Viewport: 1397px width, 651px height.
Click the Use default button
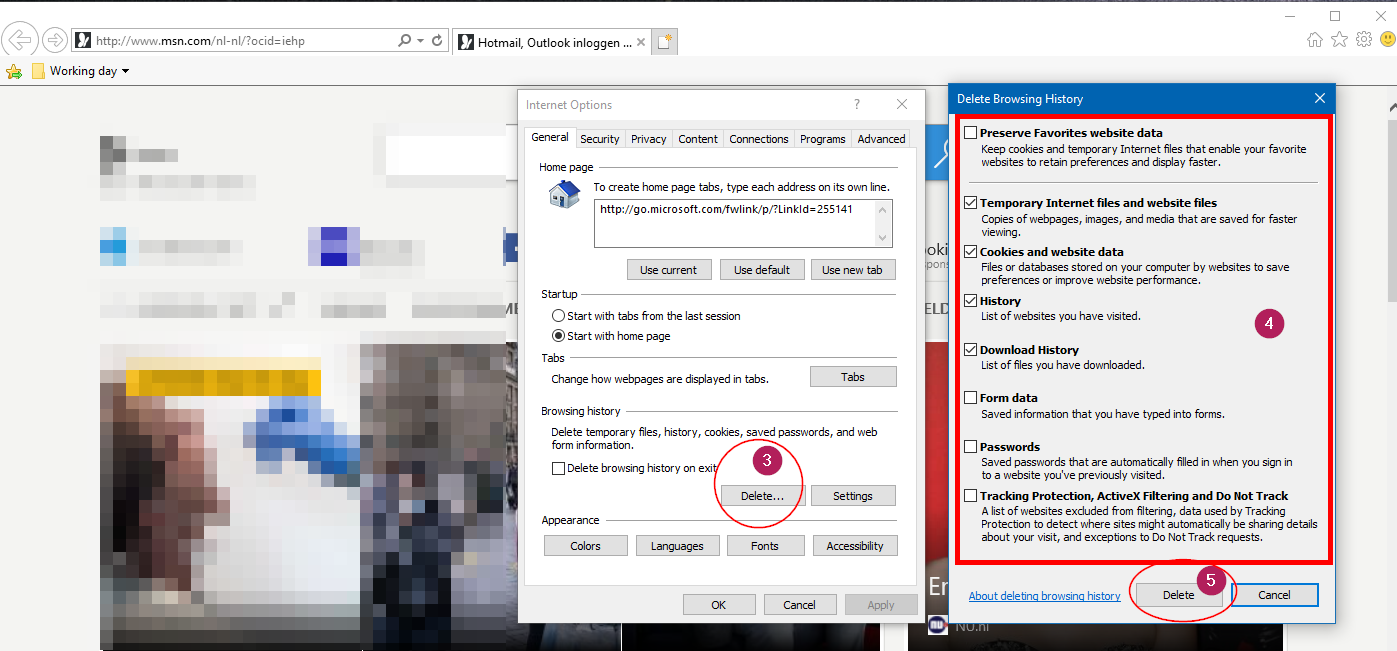point(762,270)
